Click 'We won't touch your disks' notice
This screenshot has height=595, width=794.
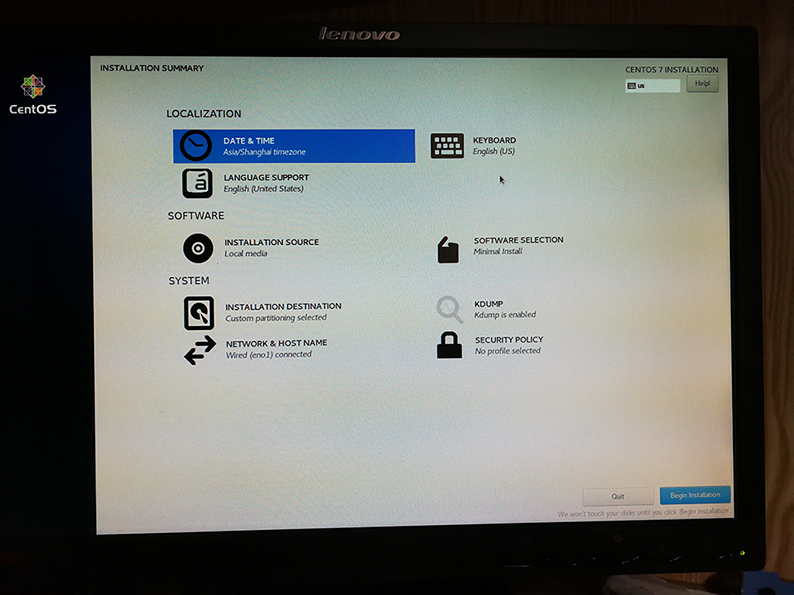point(643,513)
